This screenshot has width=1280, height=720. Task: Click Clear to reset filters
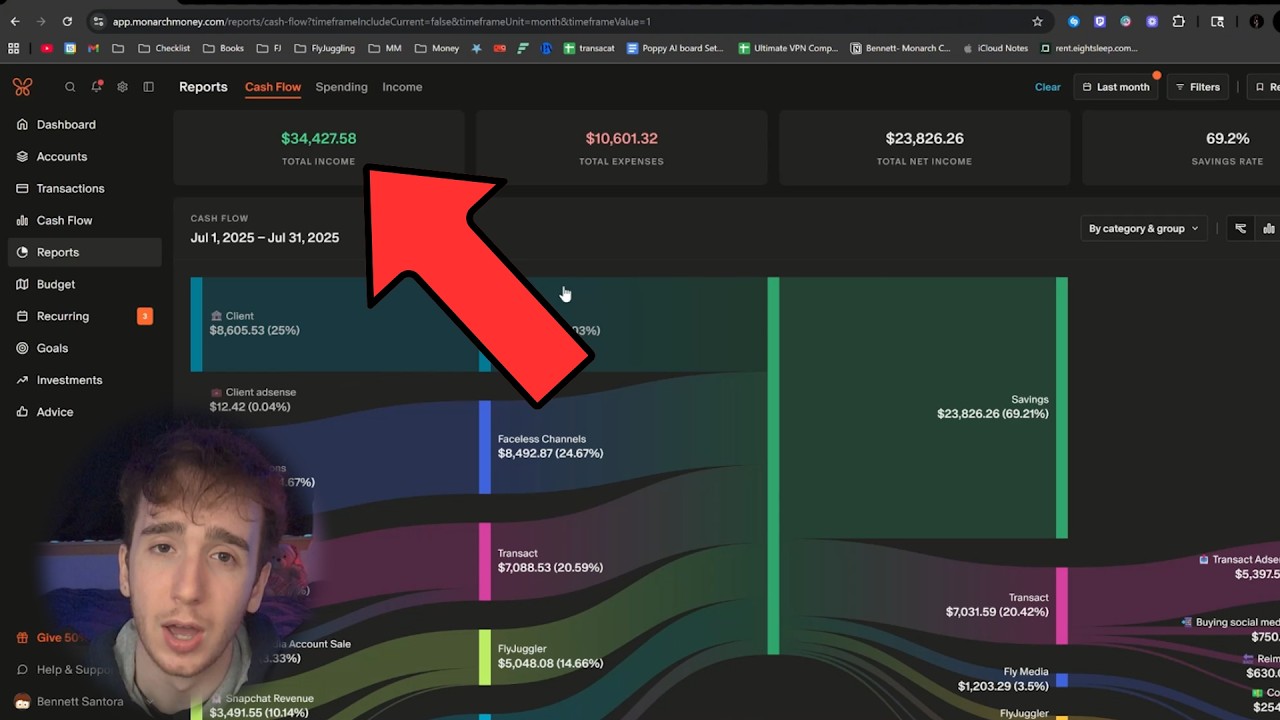click(x=1047, y=87)
